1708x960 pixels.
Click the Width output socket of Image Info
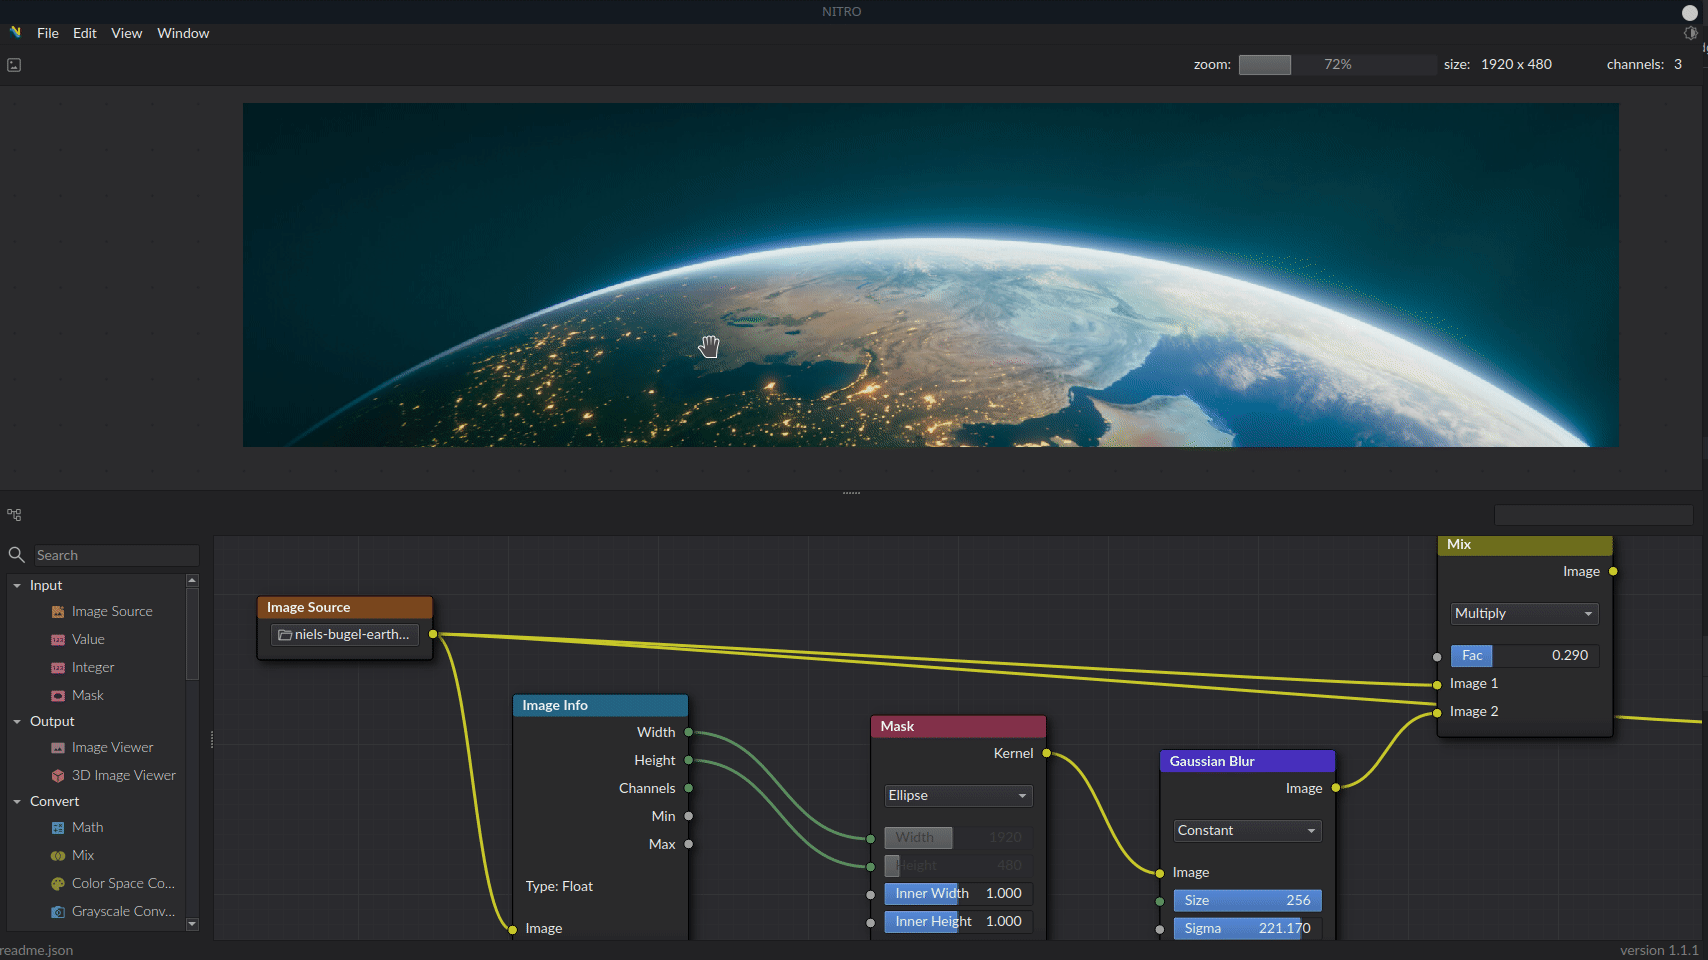[689, 732]
